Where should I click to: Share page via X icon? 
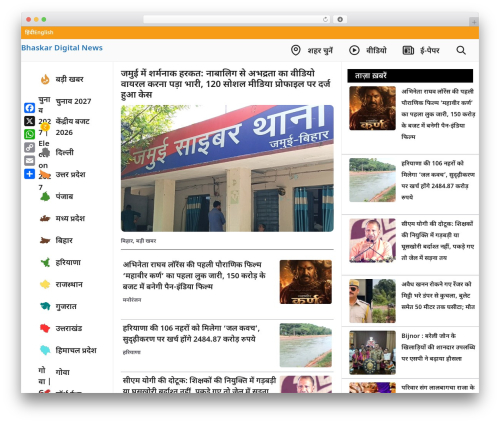(x=29, y=121)
